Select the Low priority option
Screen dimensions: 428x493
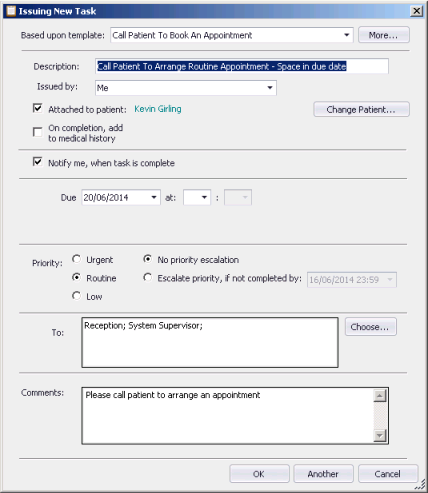(x=76, y=296)
